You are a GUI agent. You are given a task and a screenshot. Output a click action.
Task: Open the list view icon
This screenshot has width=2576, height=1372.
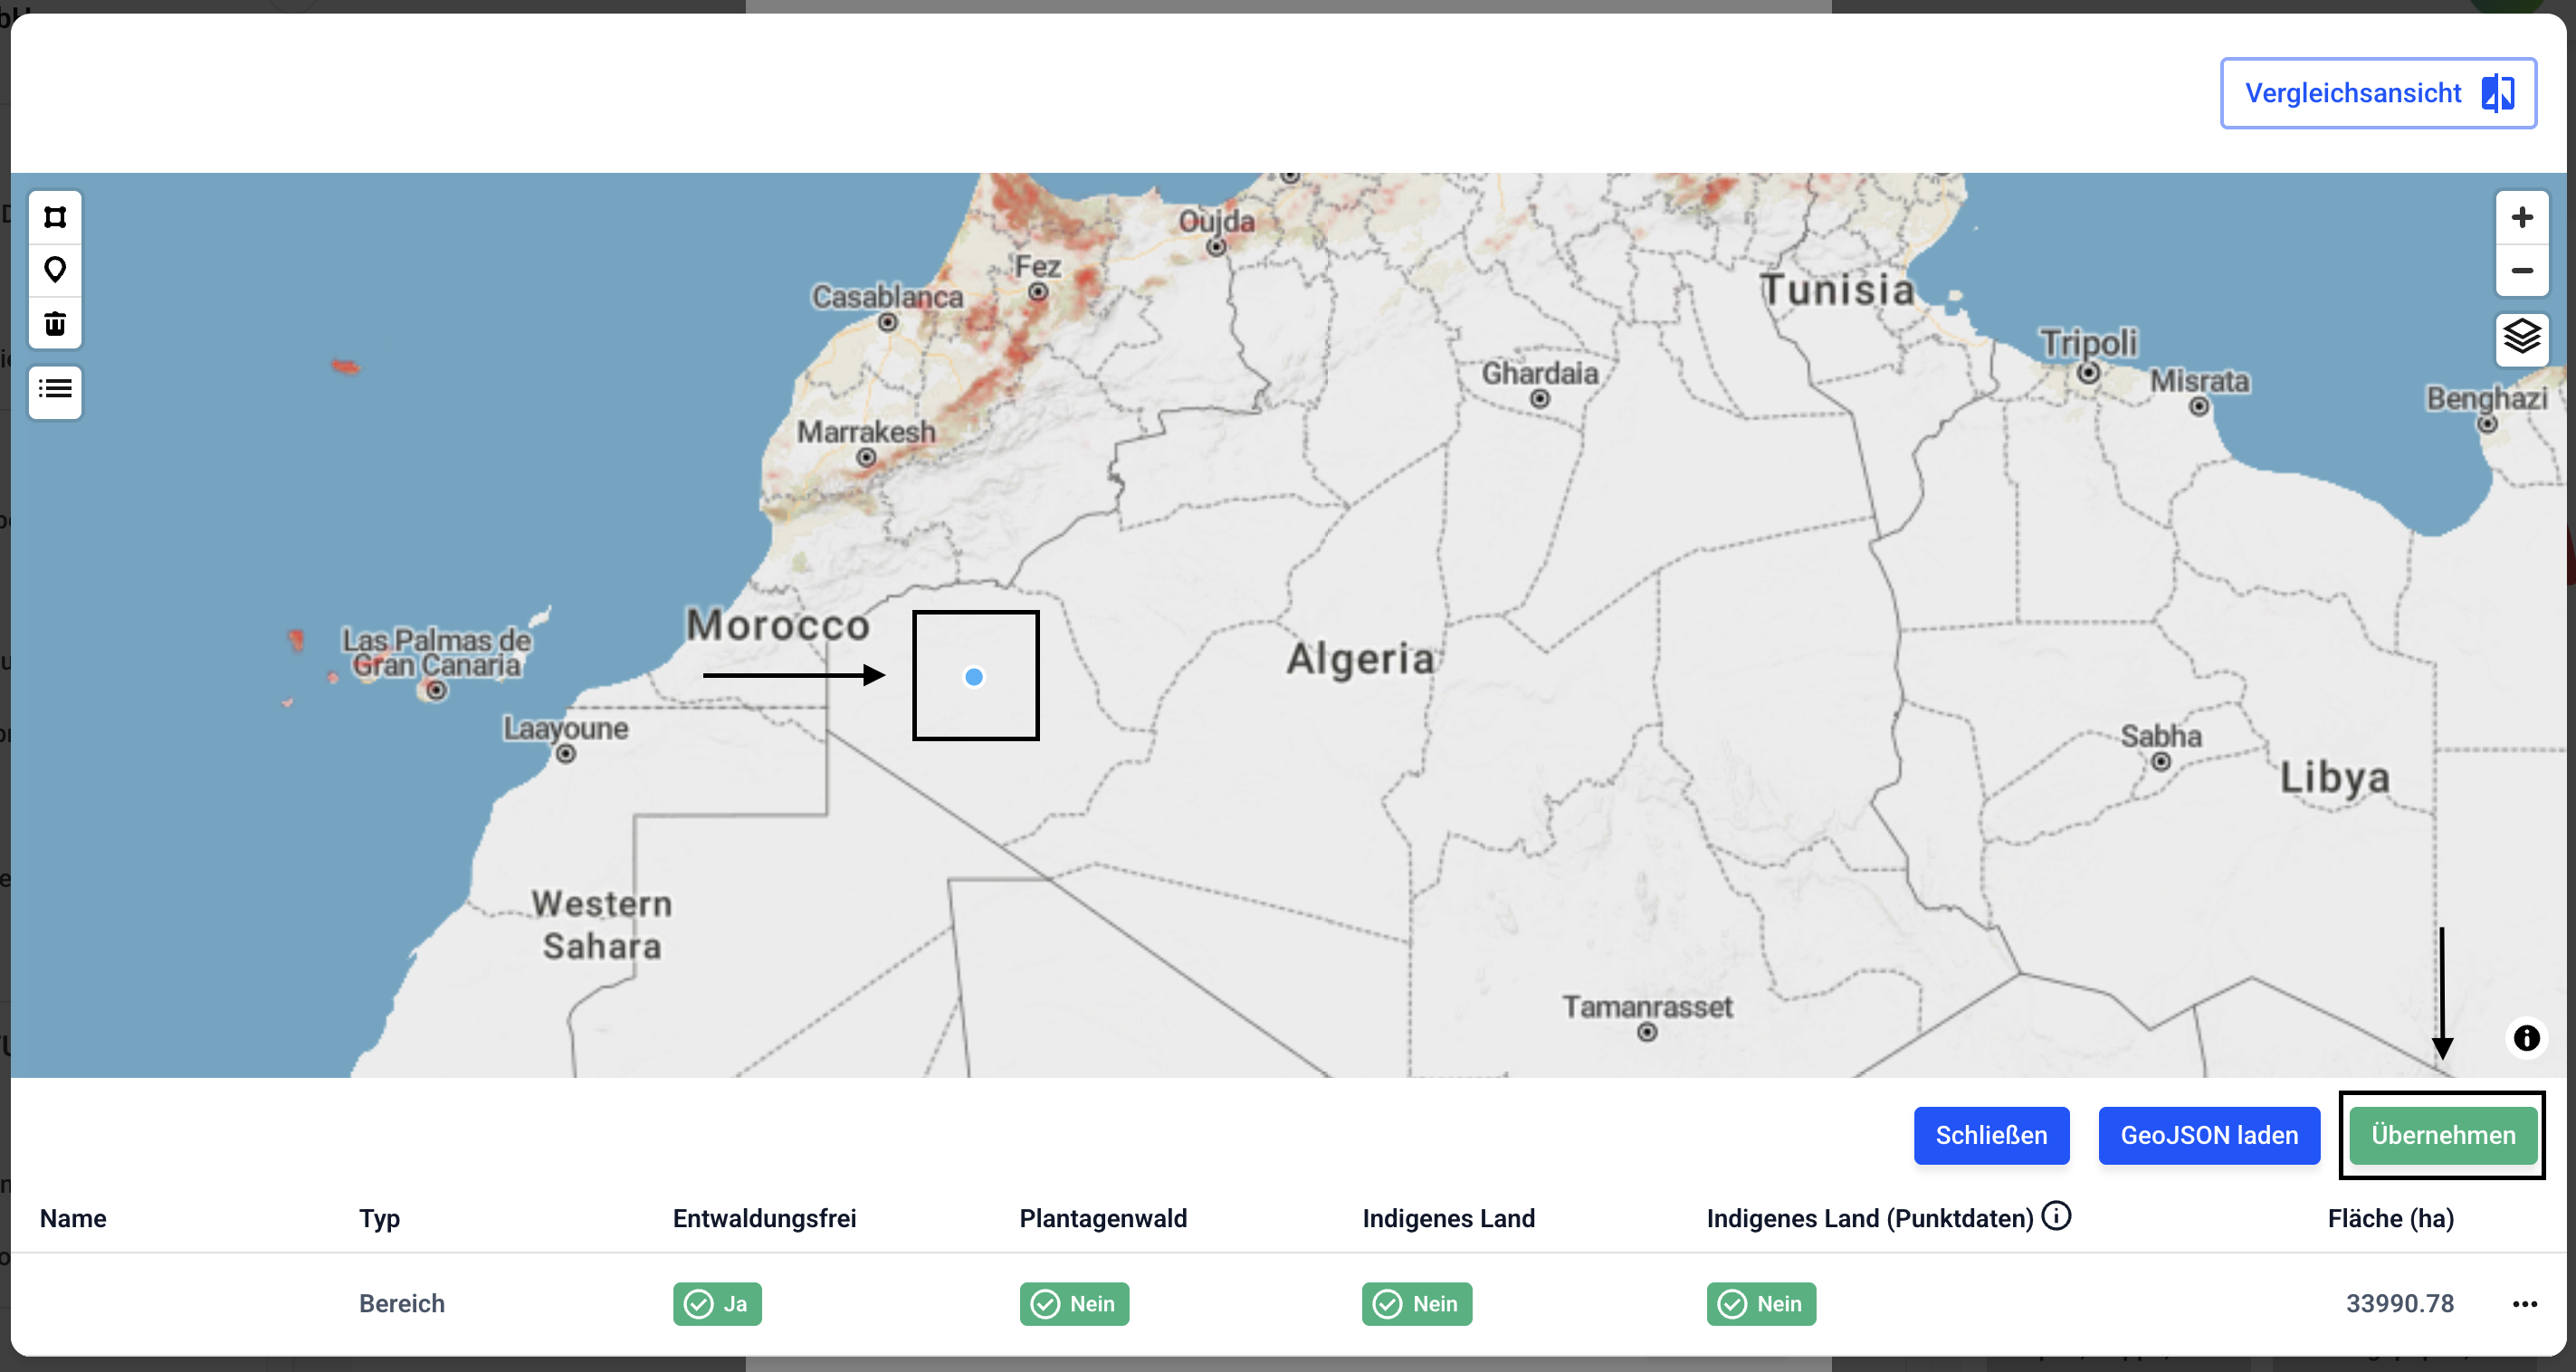(55, 389)
